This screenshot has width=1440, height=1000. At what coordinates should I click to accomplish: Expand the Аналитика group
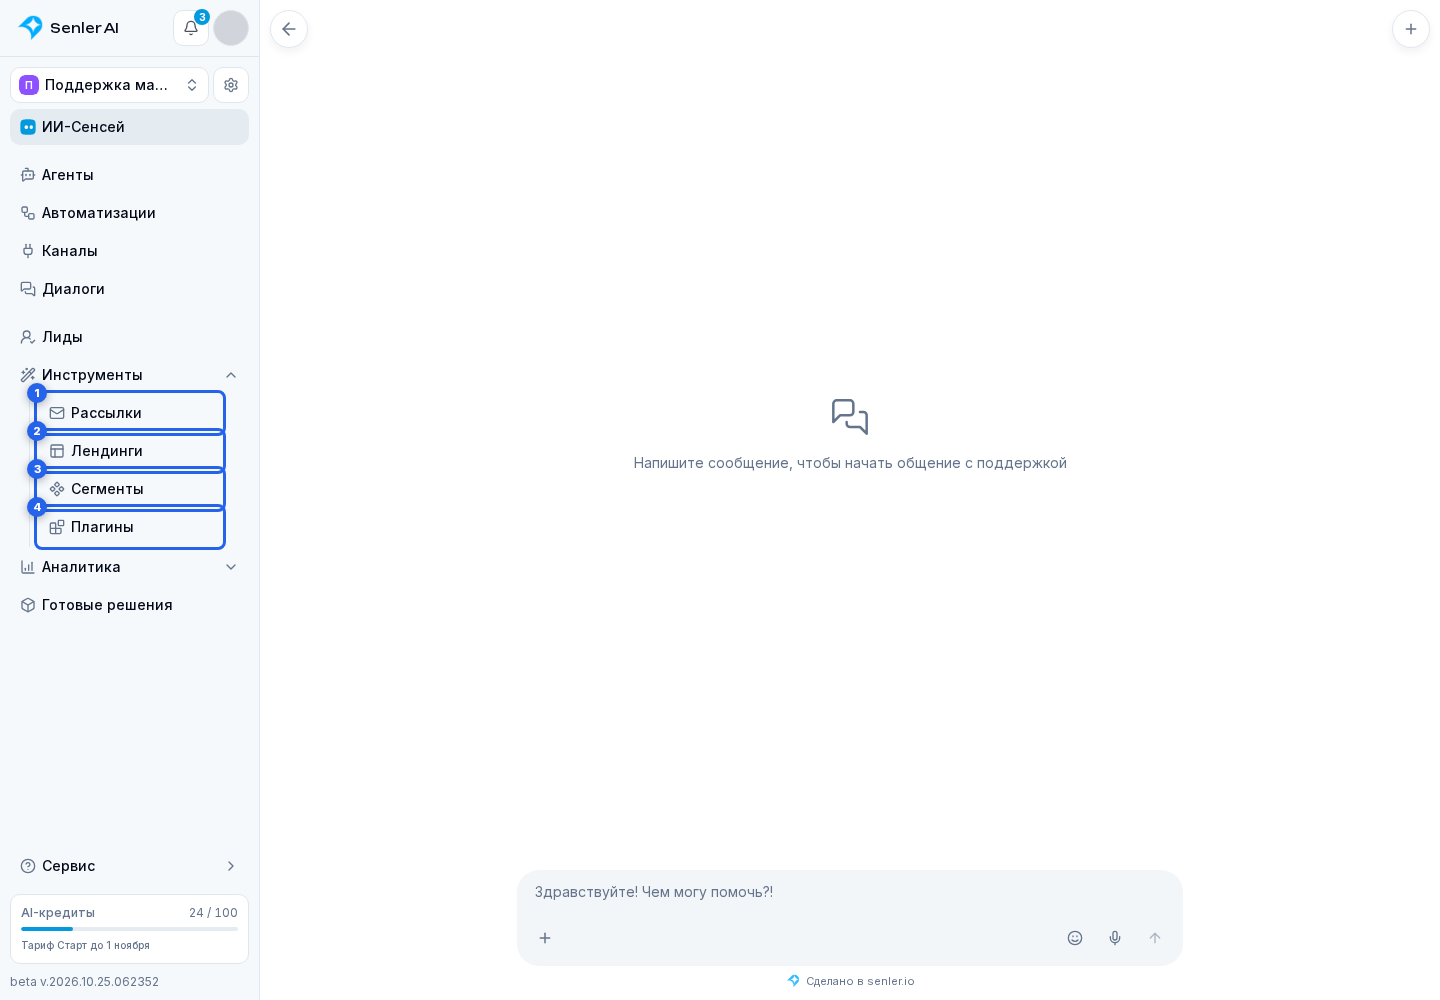[129, 567]
